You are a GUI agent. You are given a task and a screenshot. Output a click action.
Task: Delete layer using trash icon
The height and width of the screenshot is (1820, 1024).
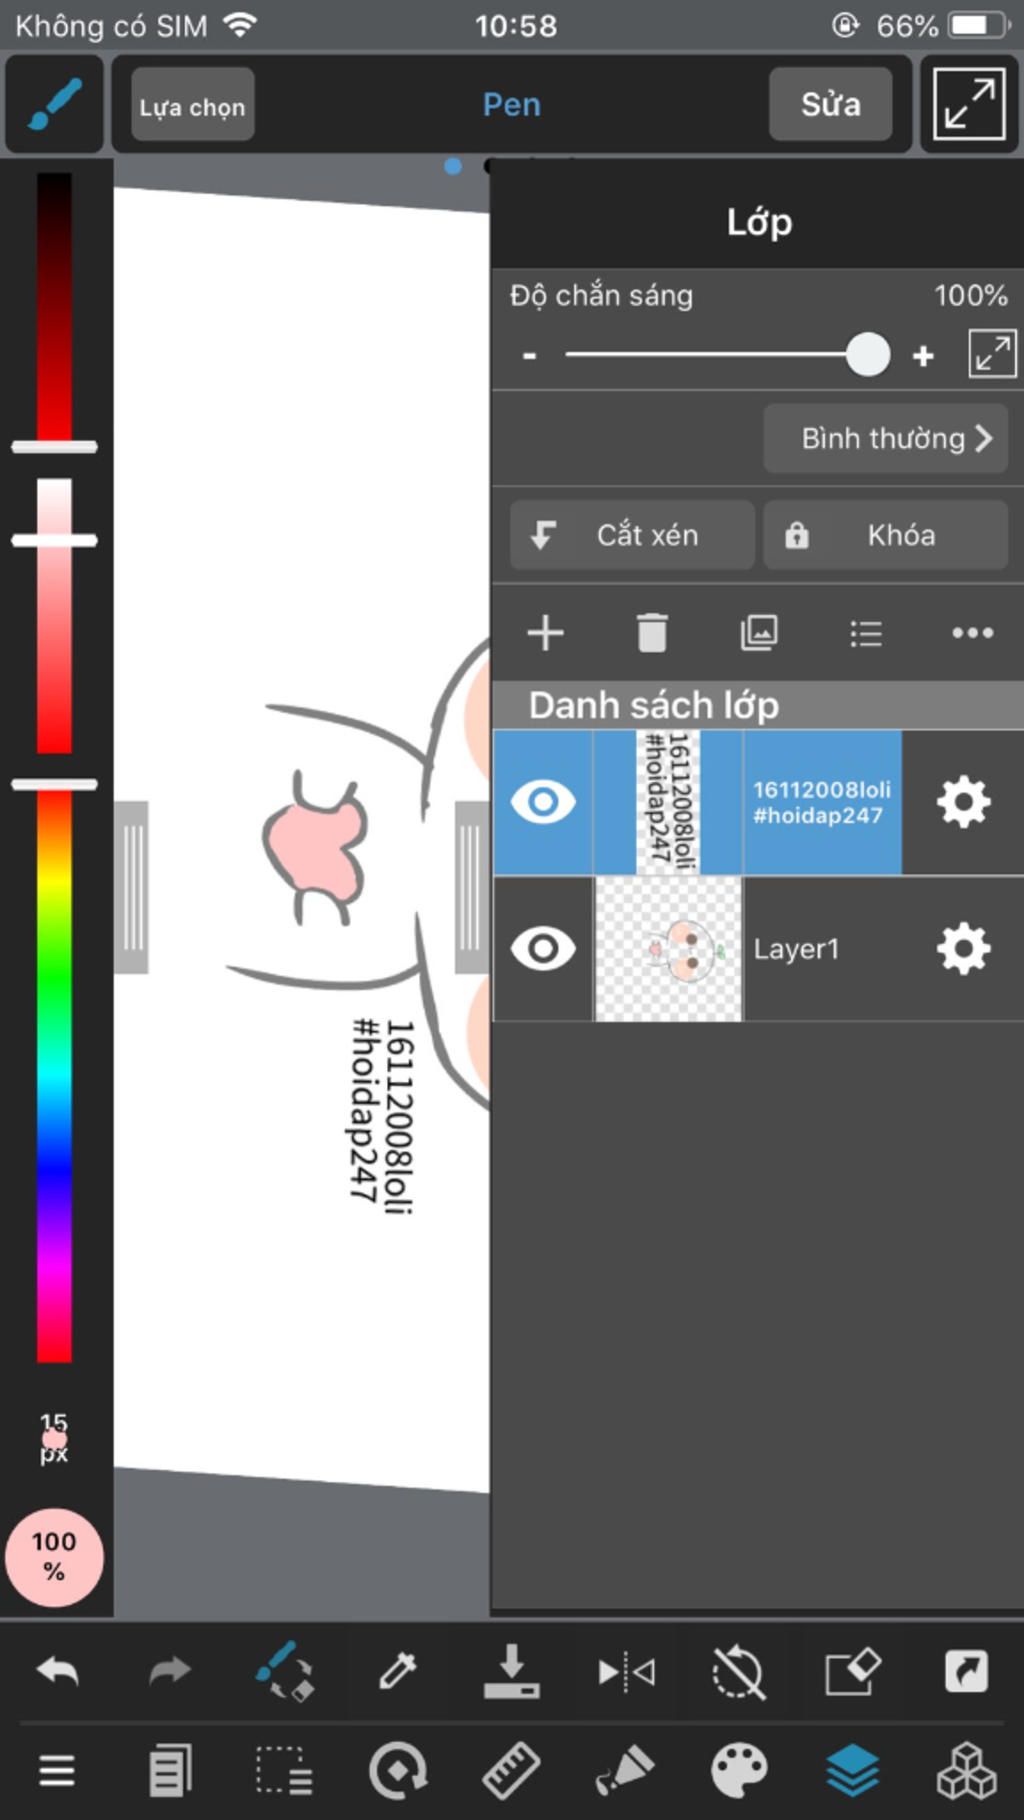652,633
